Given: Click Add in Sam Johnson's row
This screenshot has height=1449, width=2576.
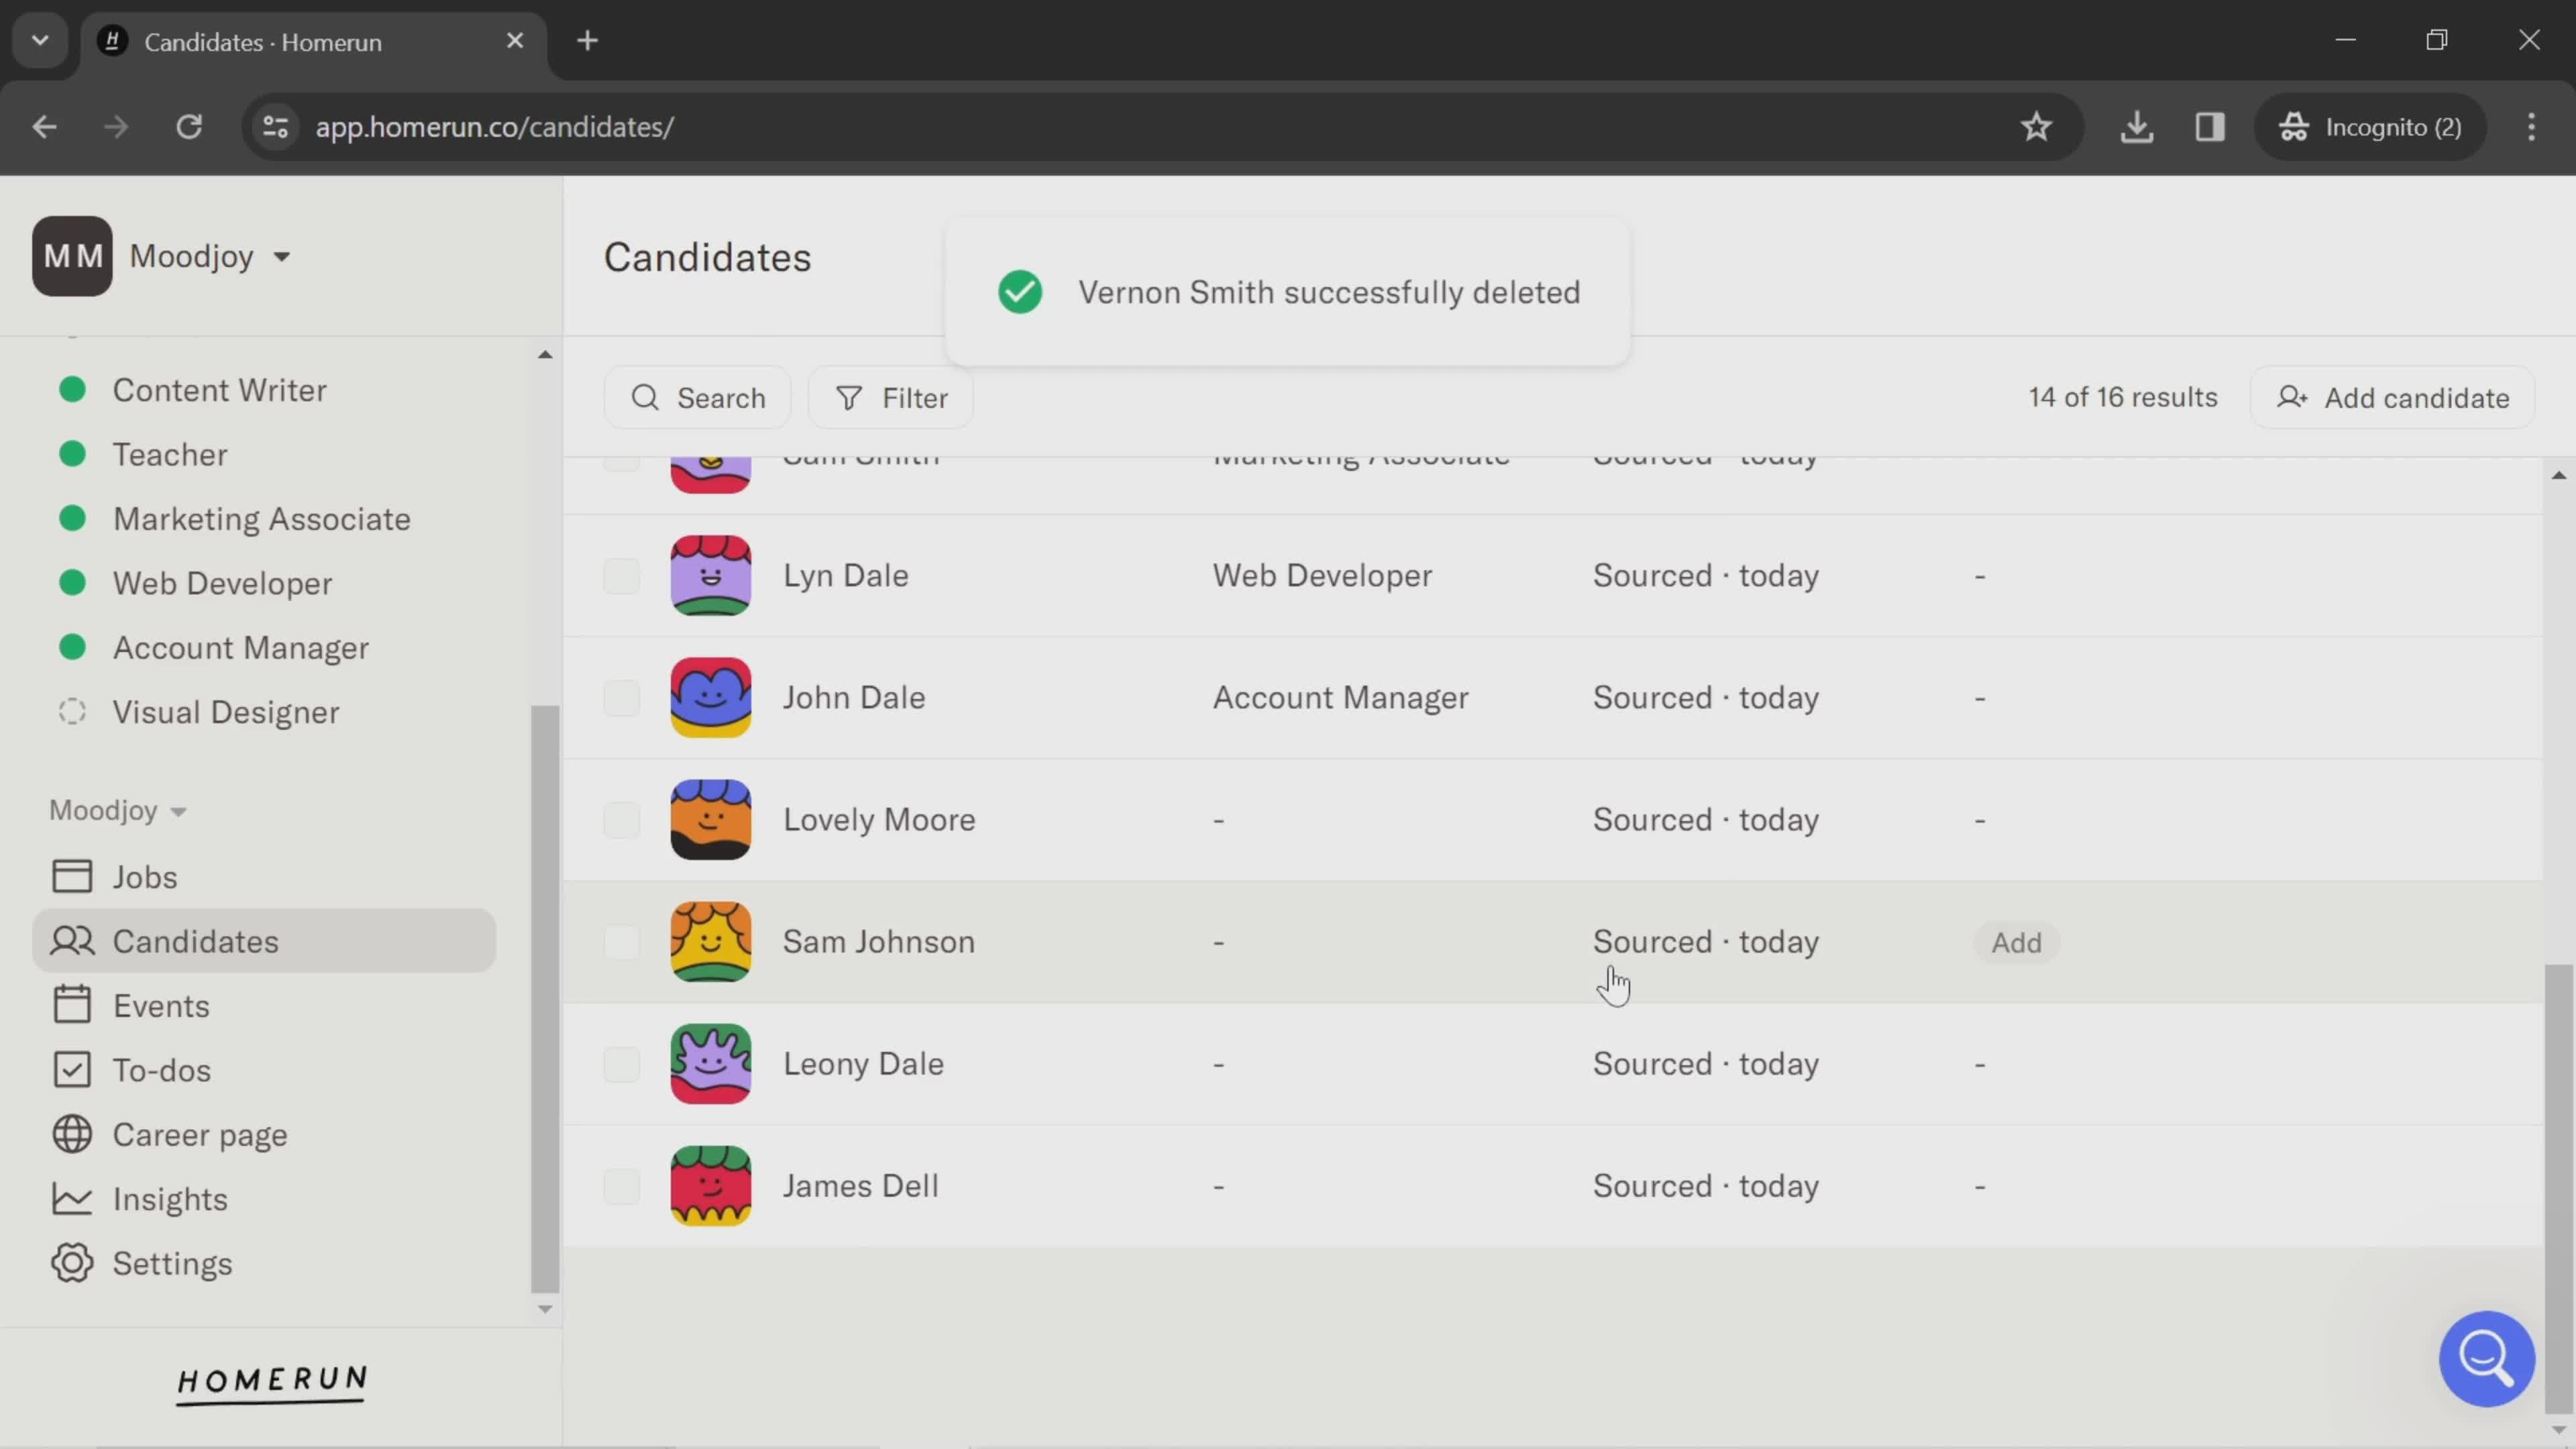Looking at the screenshot, I should (x=2016, y=942).
